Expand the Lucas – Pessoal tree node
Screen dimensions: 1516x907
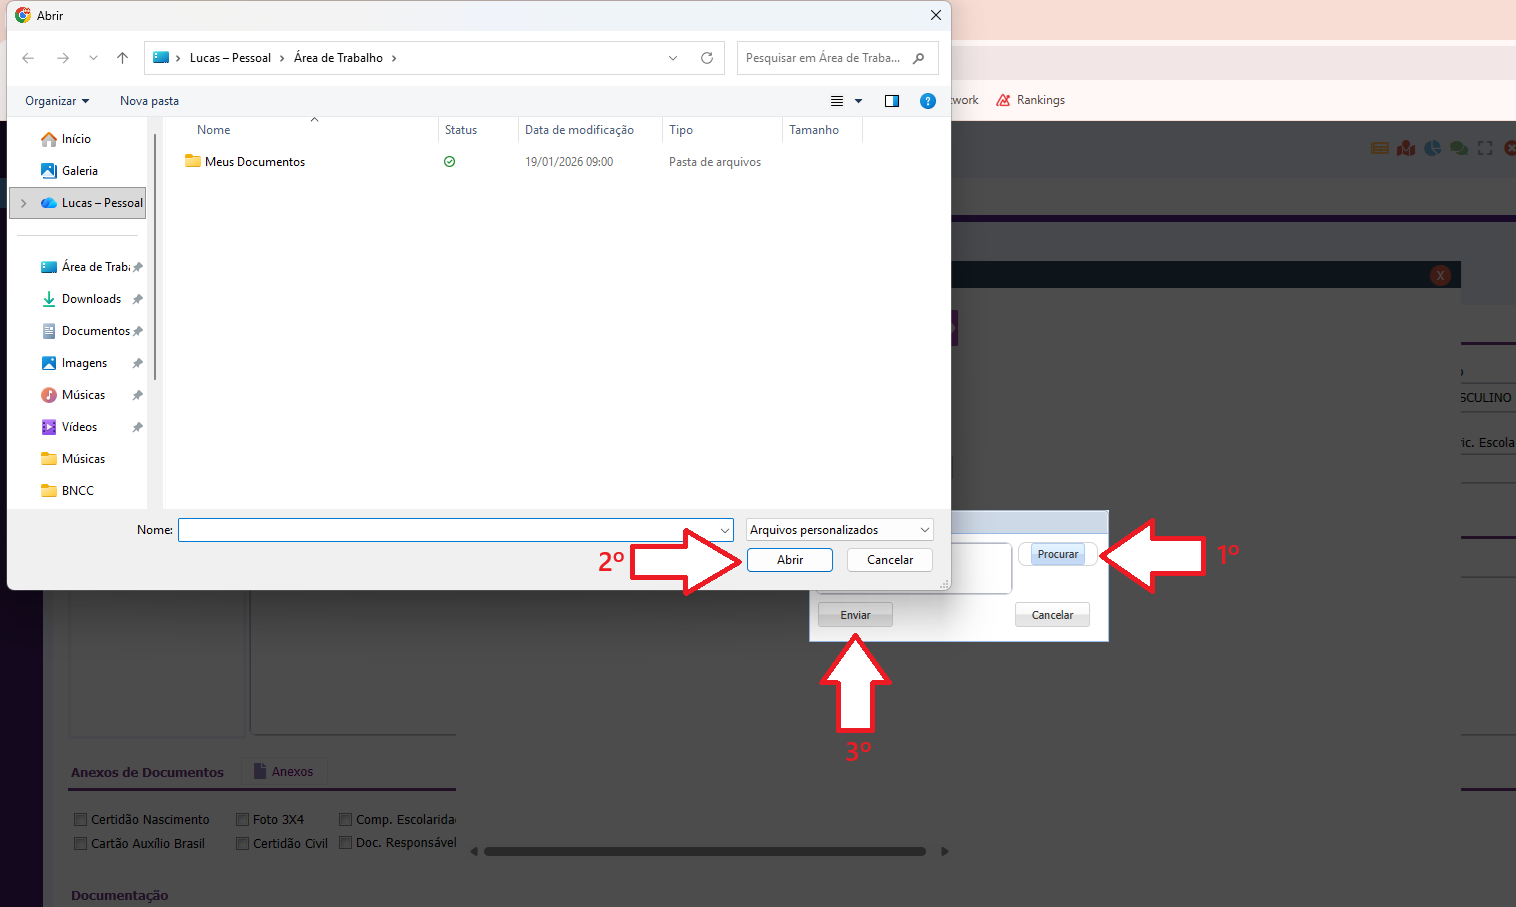(24, 203)
